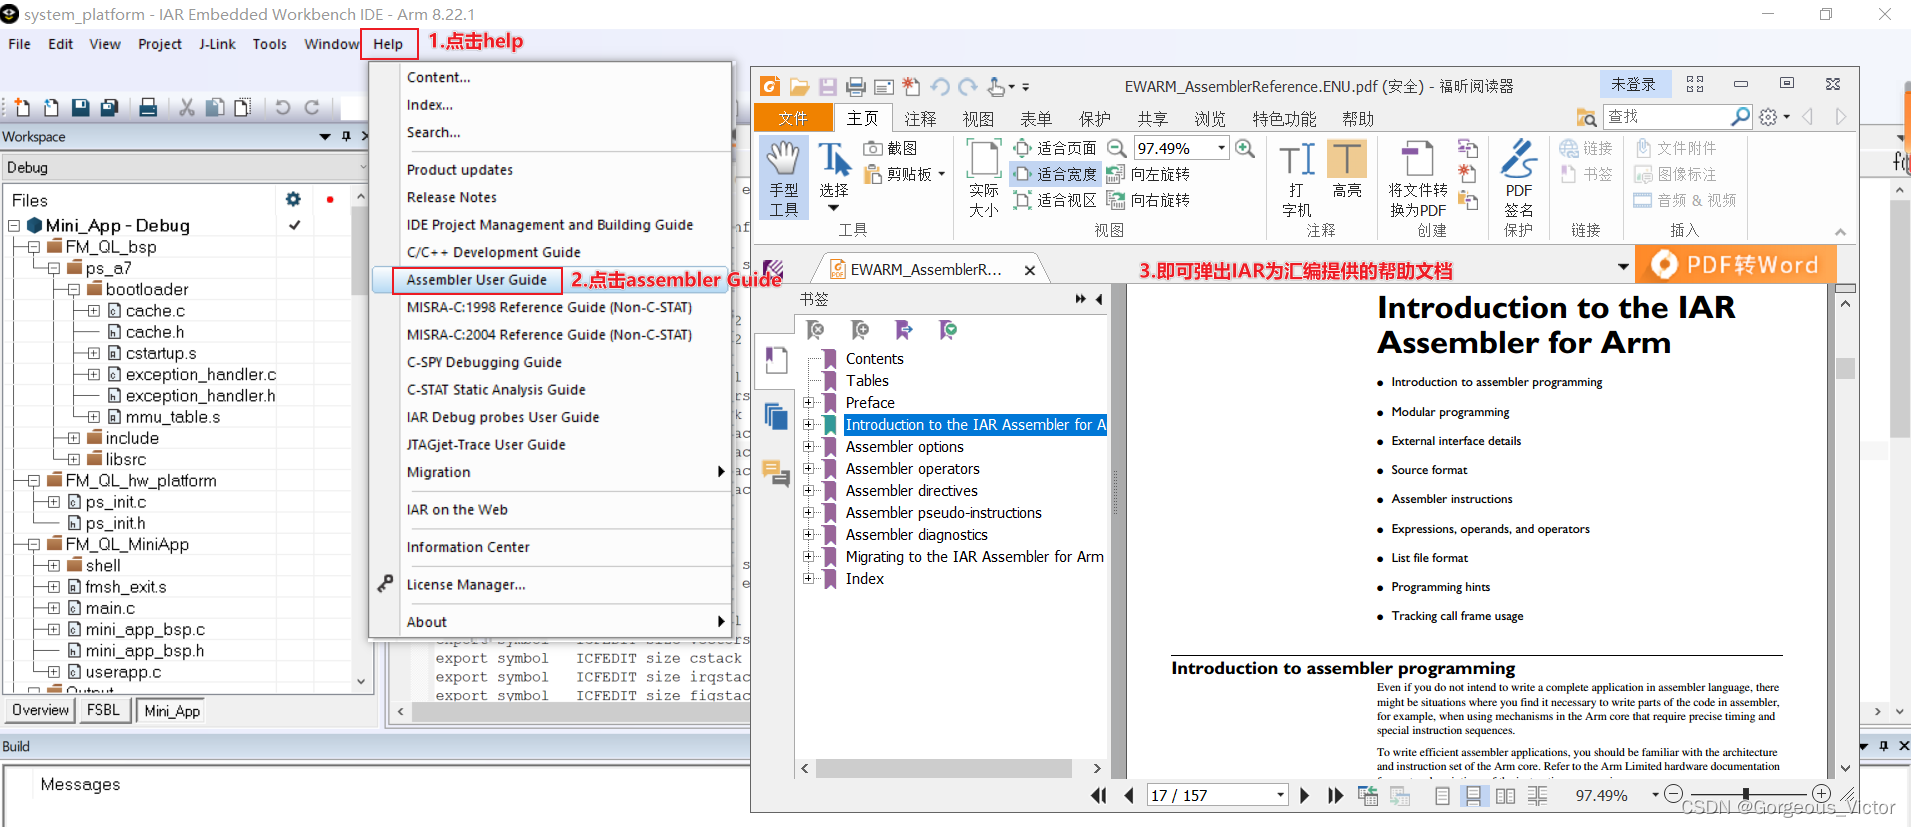The width and height of the screenshot is (1911, 827).
Task: Click the search magnifier icon in Find box
Action: click(x=1741, y=117)
